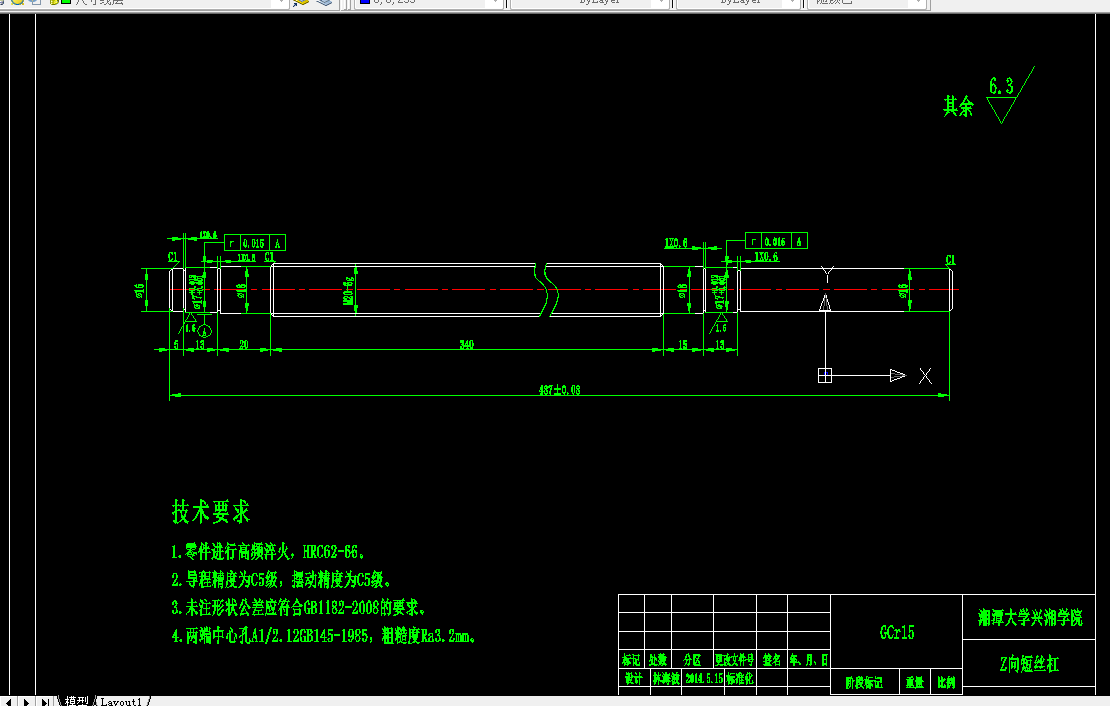
Task: Select the 2014.5.15 date cell
Action: (704, 678)
